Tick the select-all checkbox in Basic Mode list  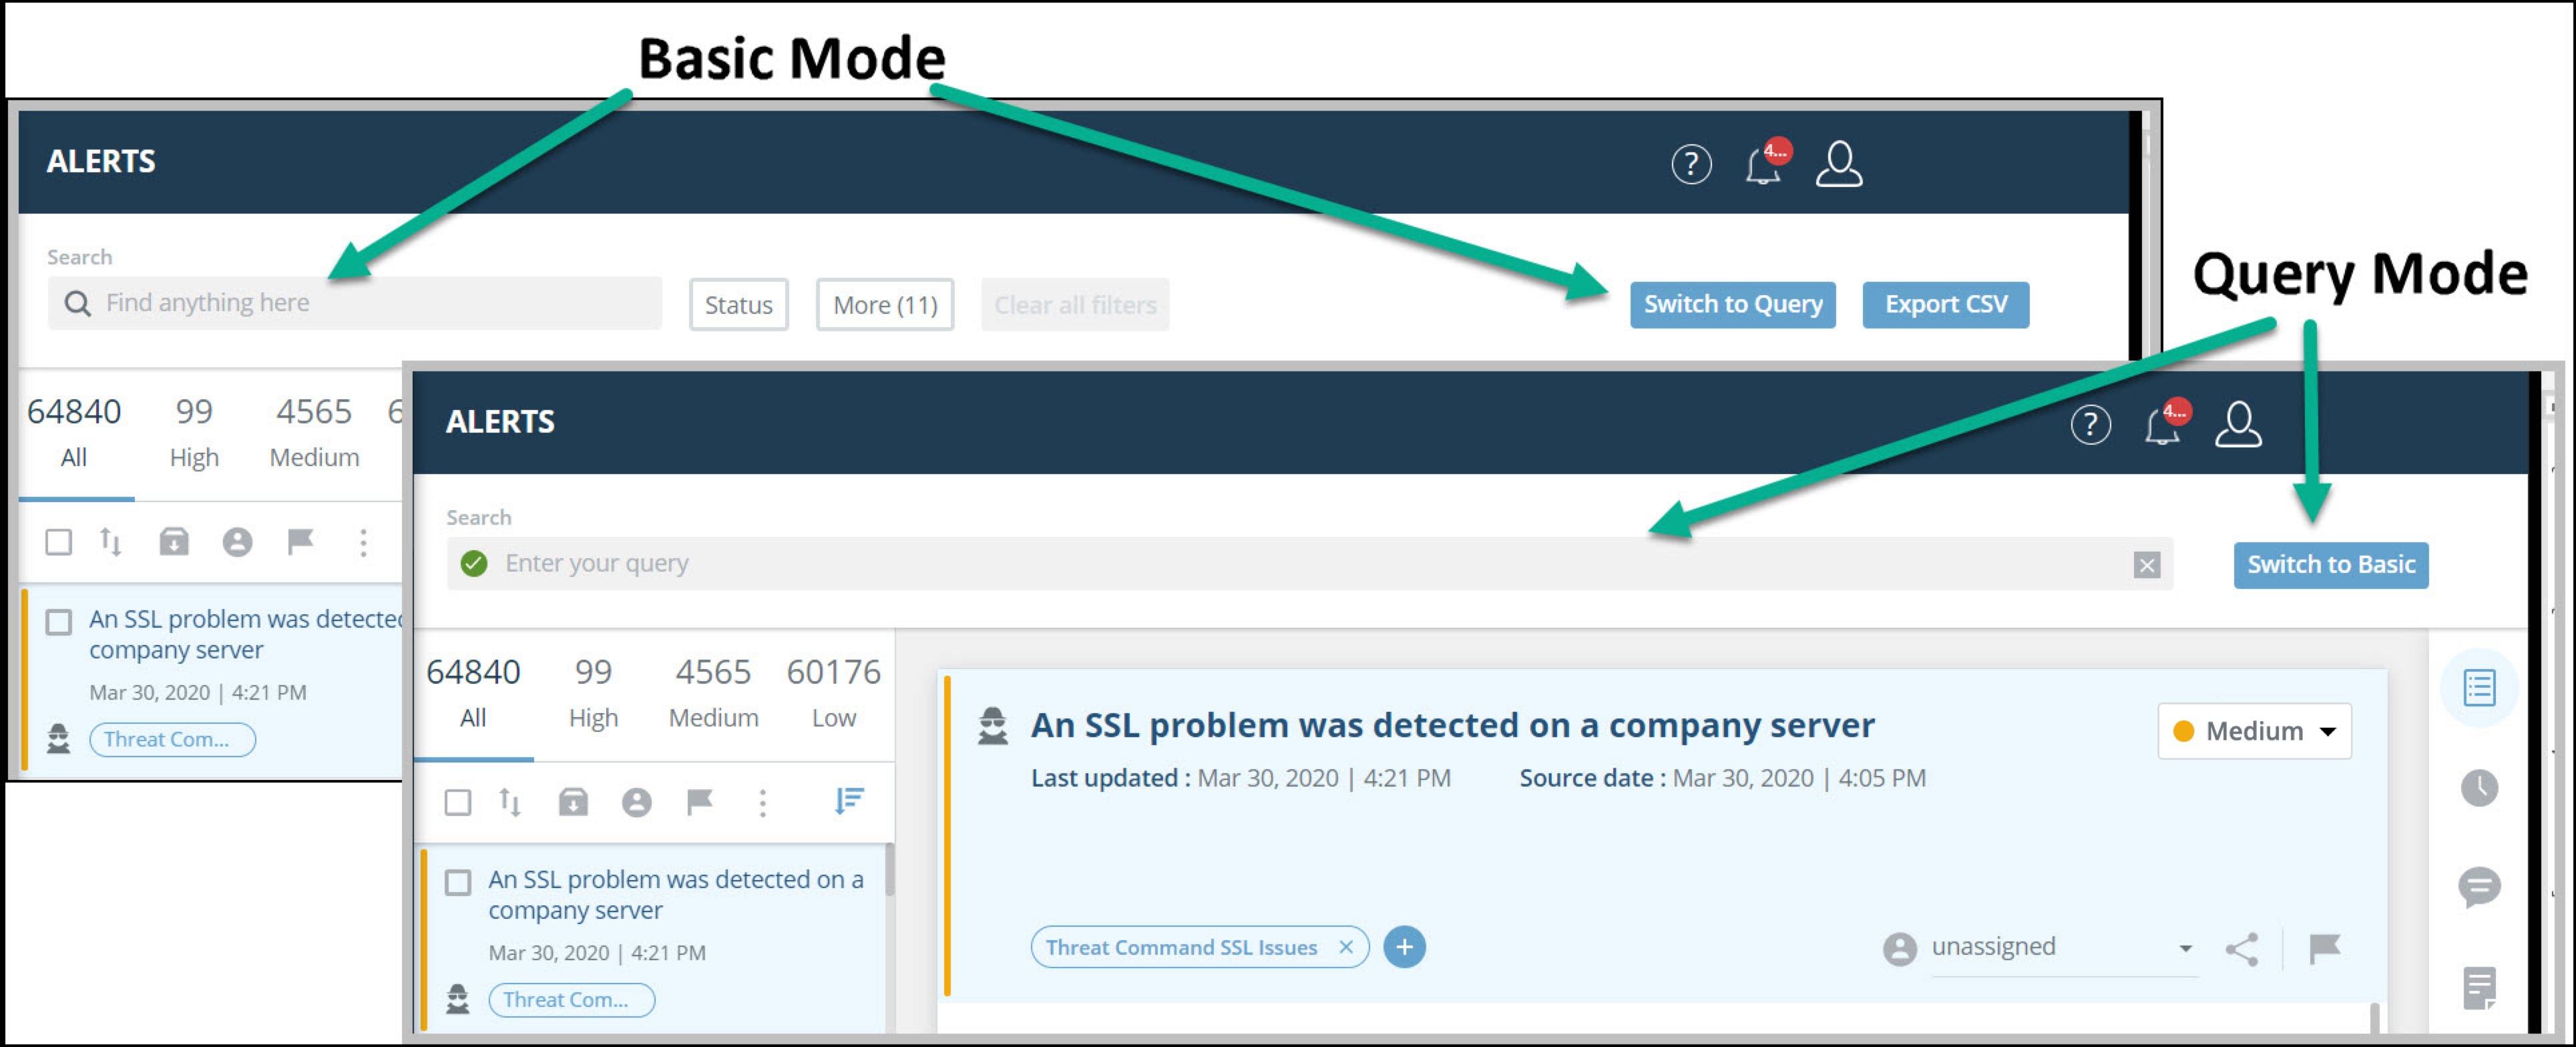coord(59,542)
